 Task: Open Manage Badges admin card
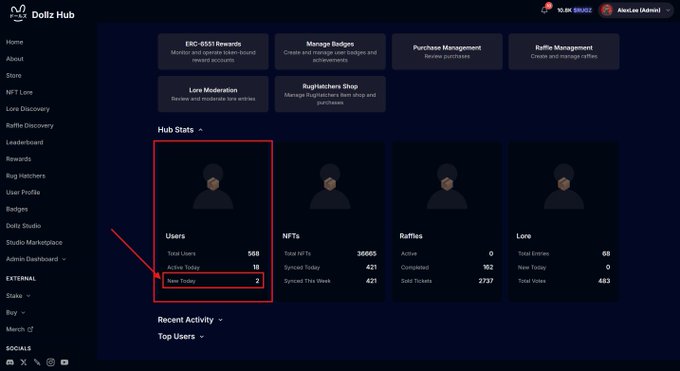[330, 52]
